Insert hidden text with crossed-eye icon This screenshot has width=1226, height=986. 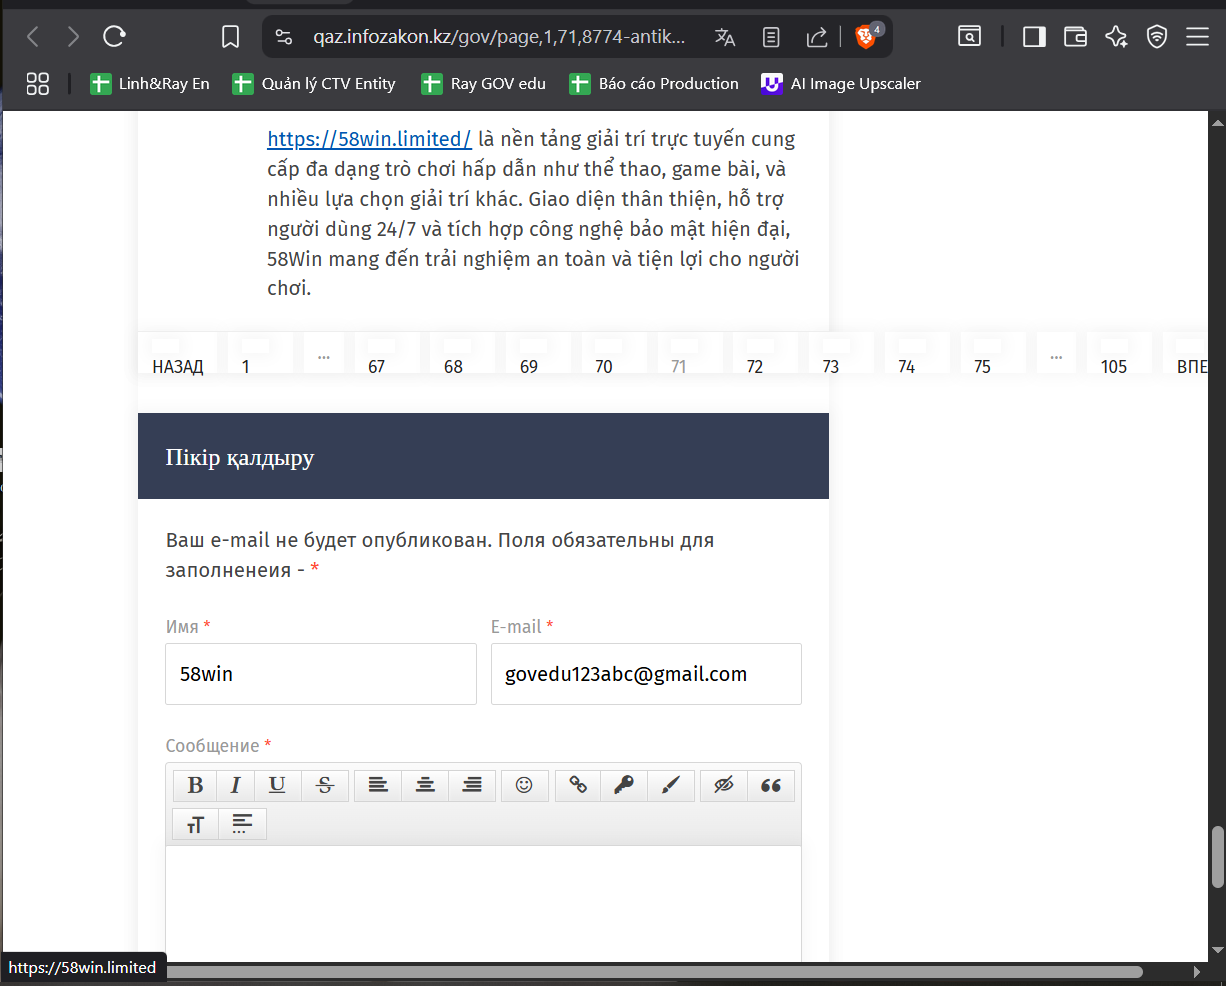[724, 785]
